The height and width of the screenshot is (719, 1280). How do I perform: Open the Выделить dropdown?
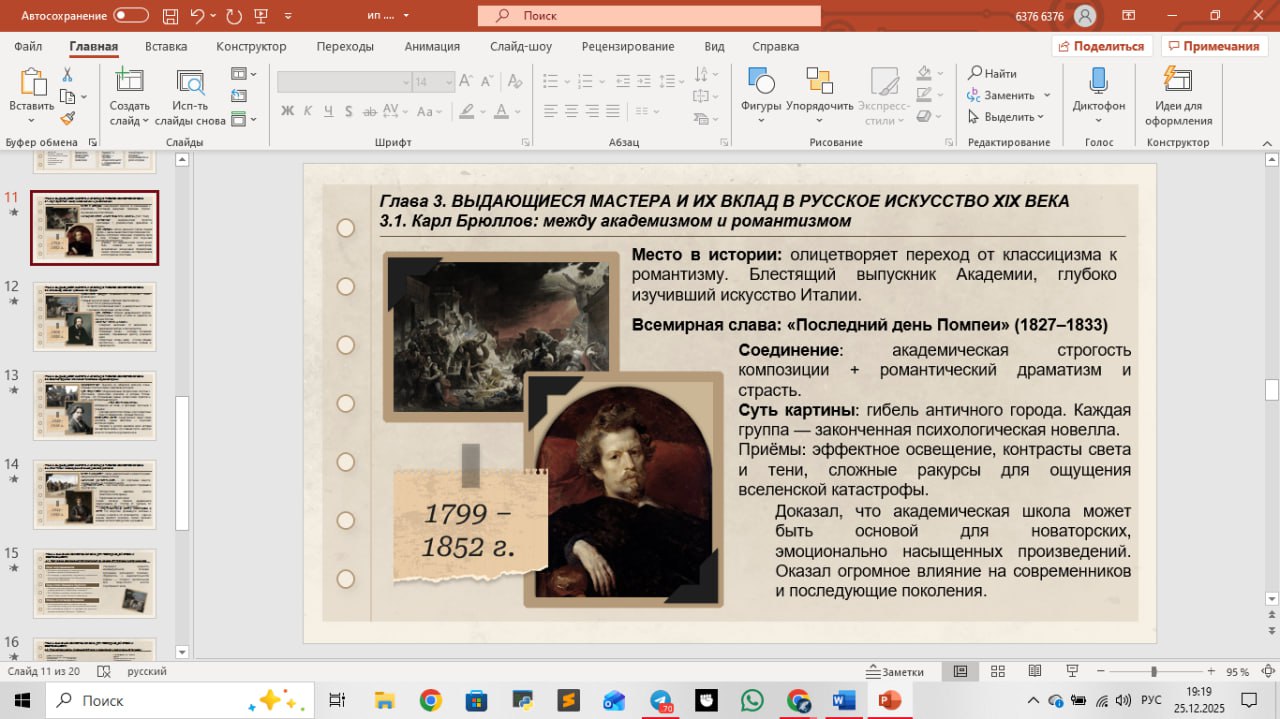click(x=1006, y=117)
